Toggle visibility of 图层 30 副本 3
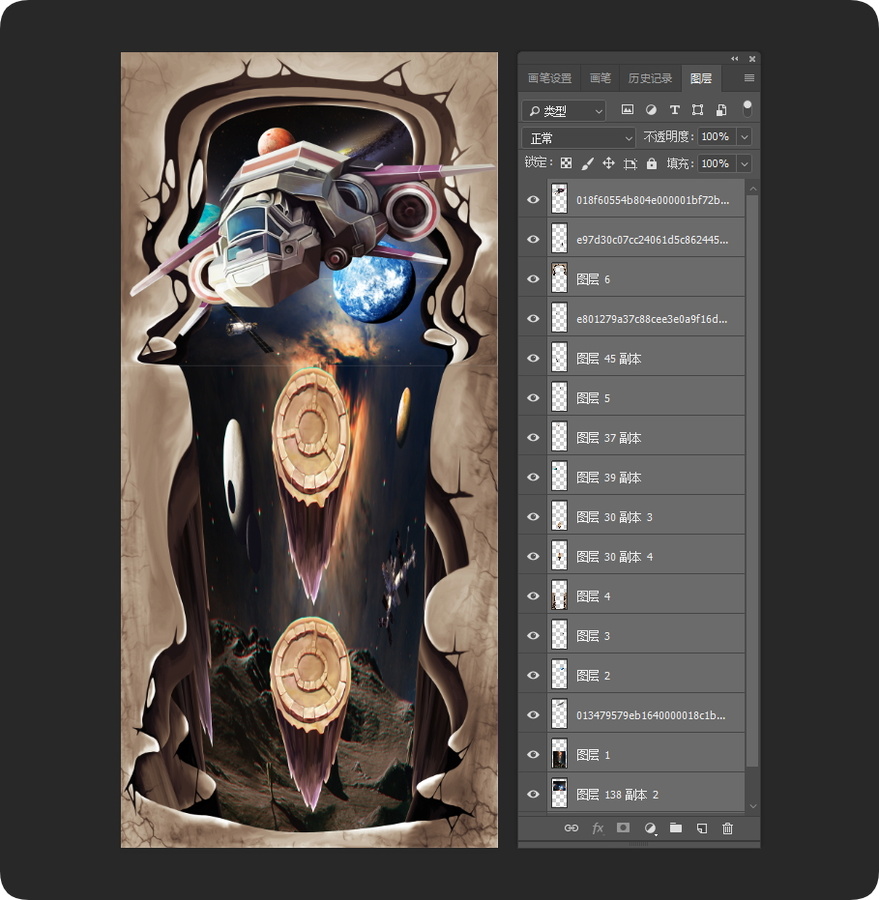Viewport: 879px width, 900px height. tap(533, 517)
